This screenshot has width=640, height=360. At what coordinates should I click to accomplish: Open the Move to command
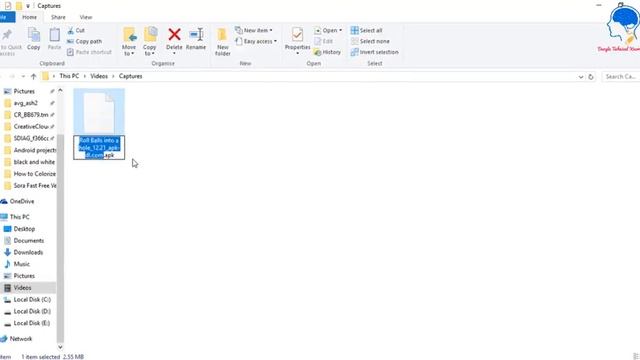(129, 41)
